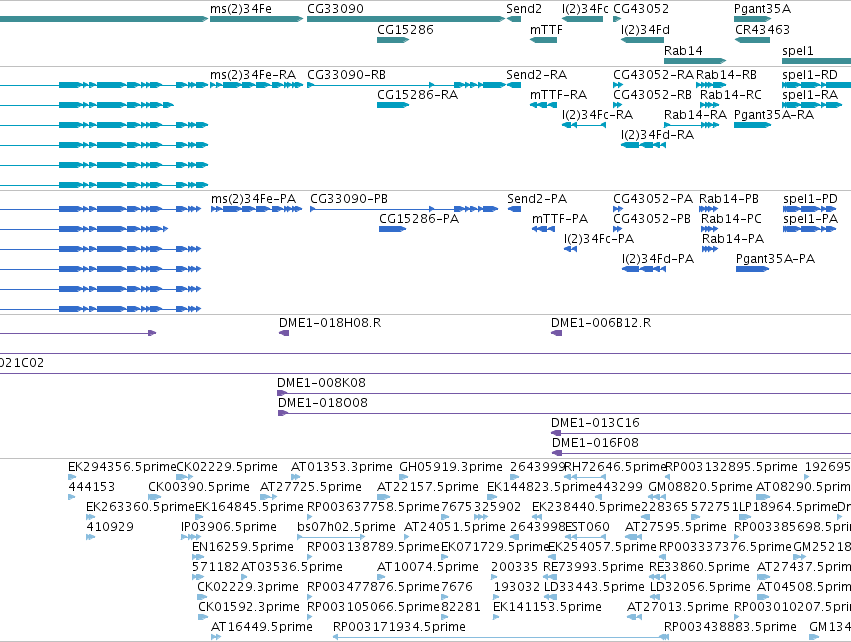The image size is (851, 642).
Task: Select the mTTF gene label
Action: click(546, 29)
